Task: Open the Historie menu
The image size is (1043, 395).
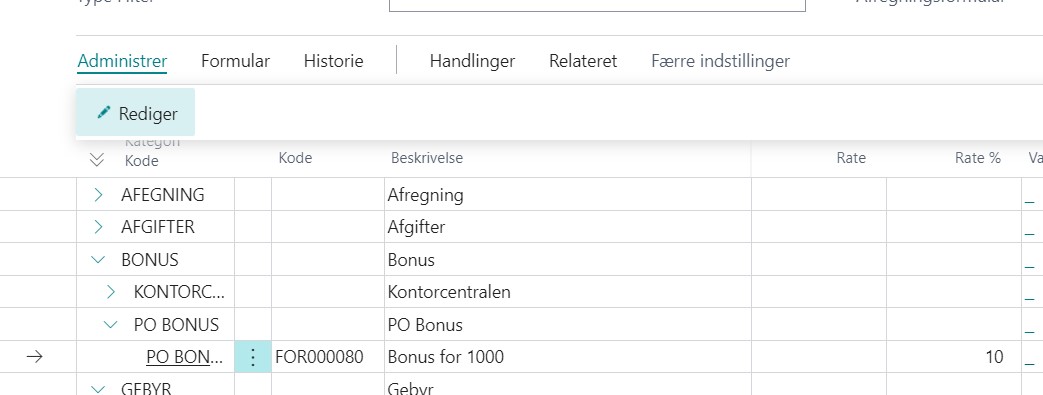Action: (333, 61)
